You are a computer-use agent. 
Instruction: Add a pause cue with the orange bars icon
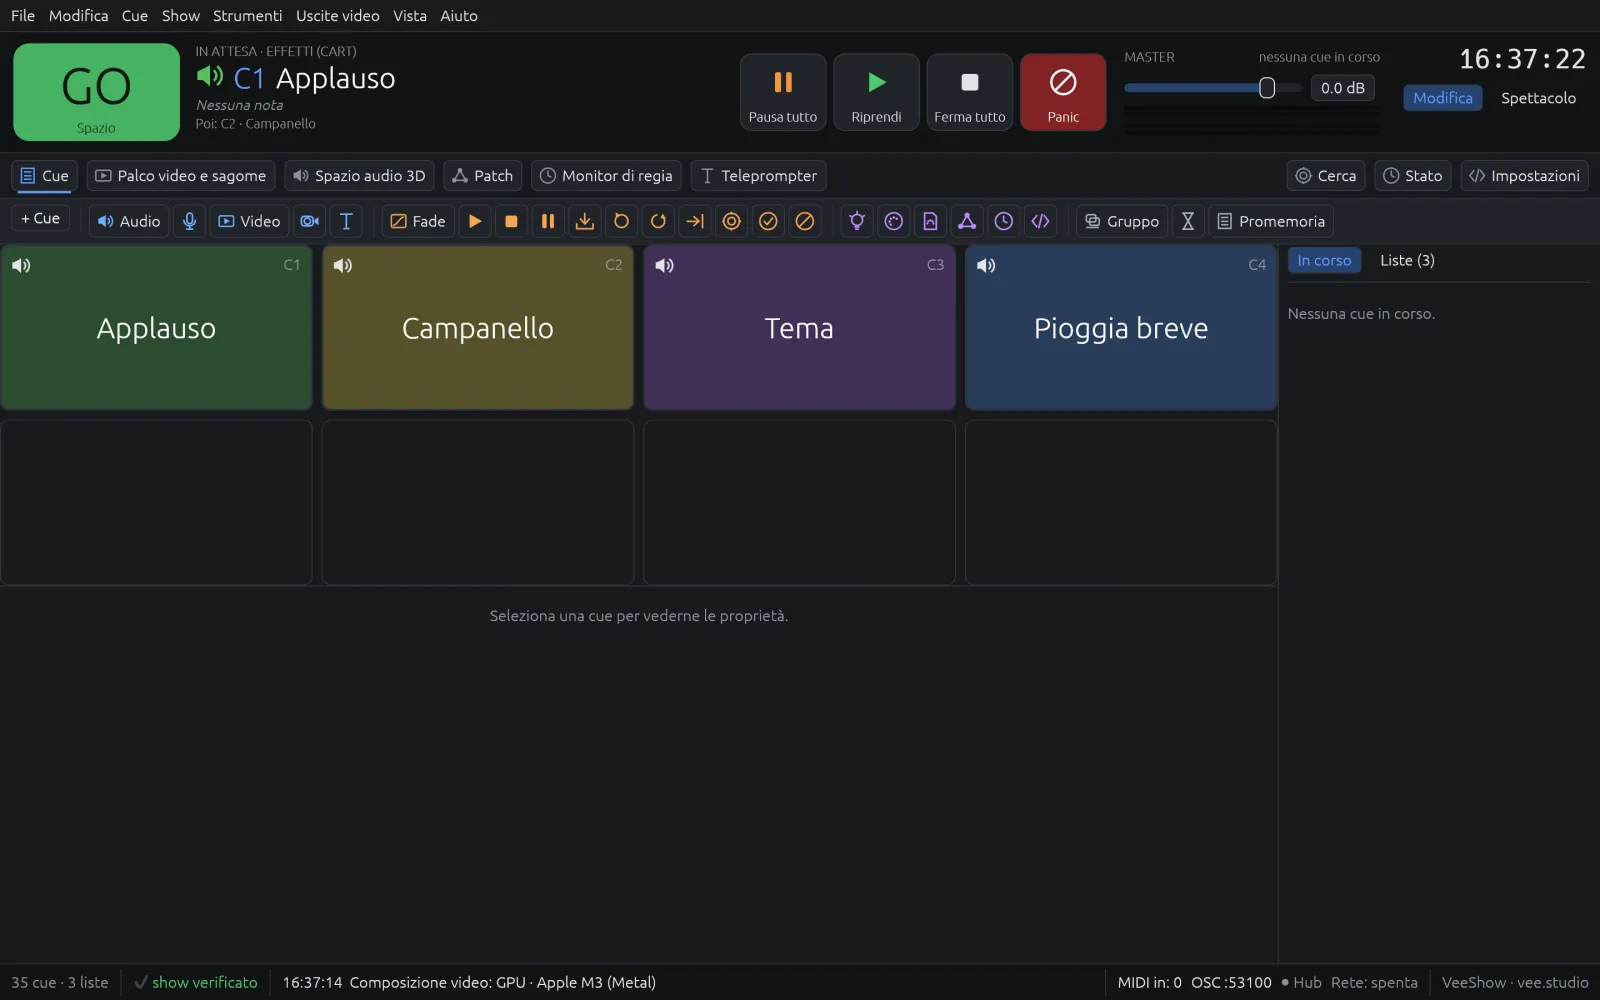(548, 221)
